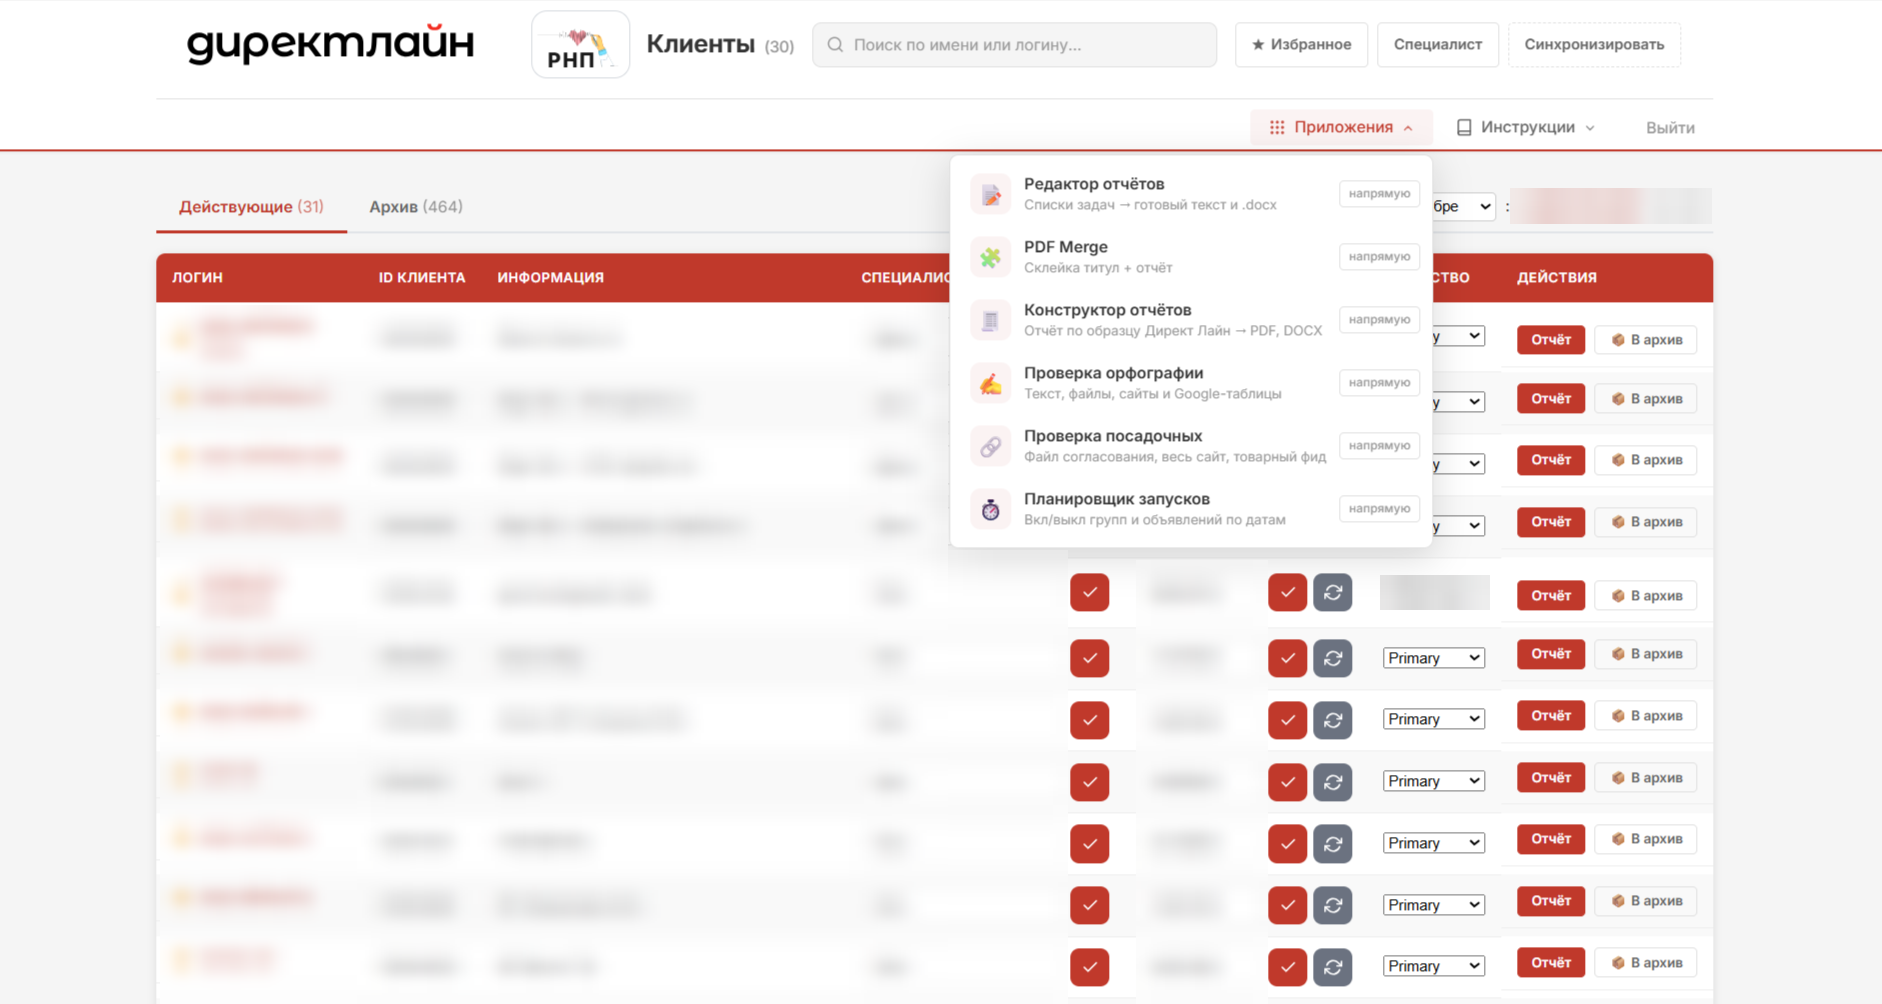1882x1004 pixels.
Task: Click напрямую badge next to PDF Merge
Action: (1379, 257)
